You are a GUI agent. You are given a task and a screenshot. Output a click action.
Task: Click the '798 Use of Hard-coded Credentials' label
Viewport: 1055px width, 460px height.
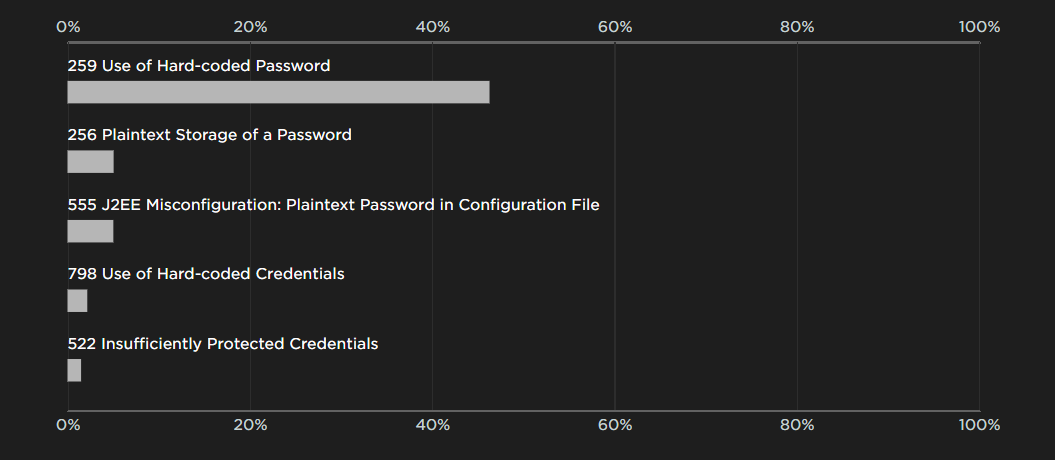click(x=206, y=274)
